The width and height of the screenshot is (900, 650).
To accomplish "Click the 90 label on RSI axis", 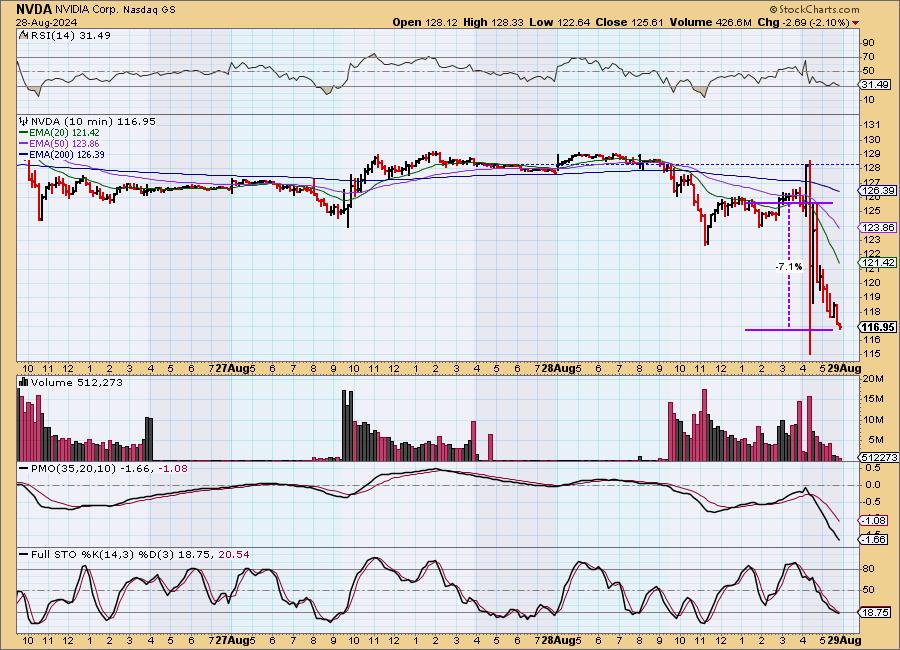I will pos(868,42).
